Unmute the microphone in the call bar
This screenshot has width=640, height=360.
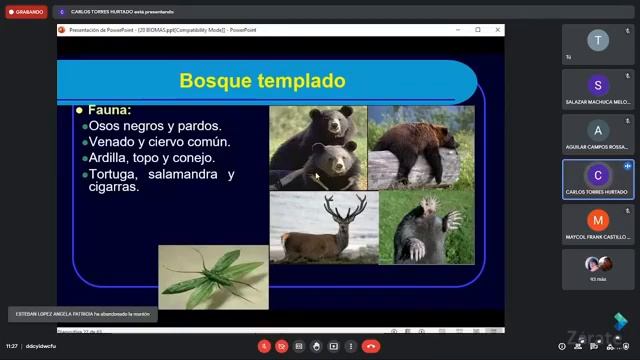point(264,347)
